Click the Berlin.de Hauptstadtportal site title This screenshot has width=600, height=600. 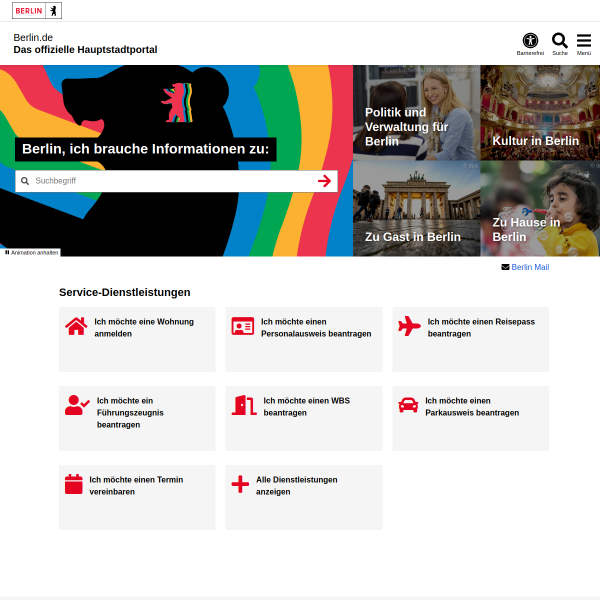click(85, 44)
